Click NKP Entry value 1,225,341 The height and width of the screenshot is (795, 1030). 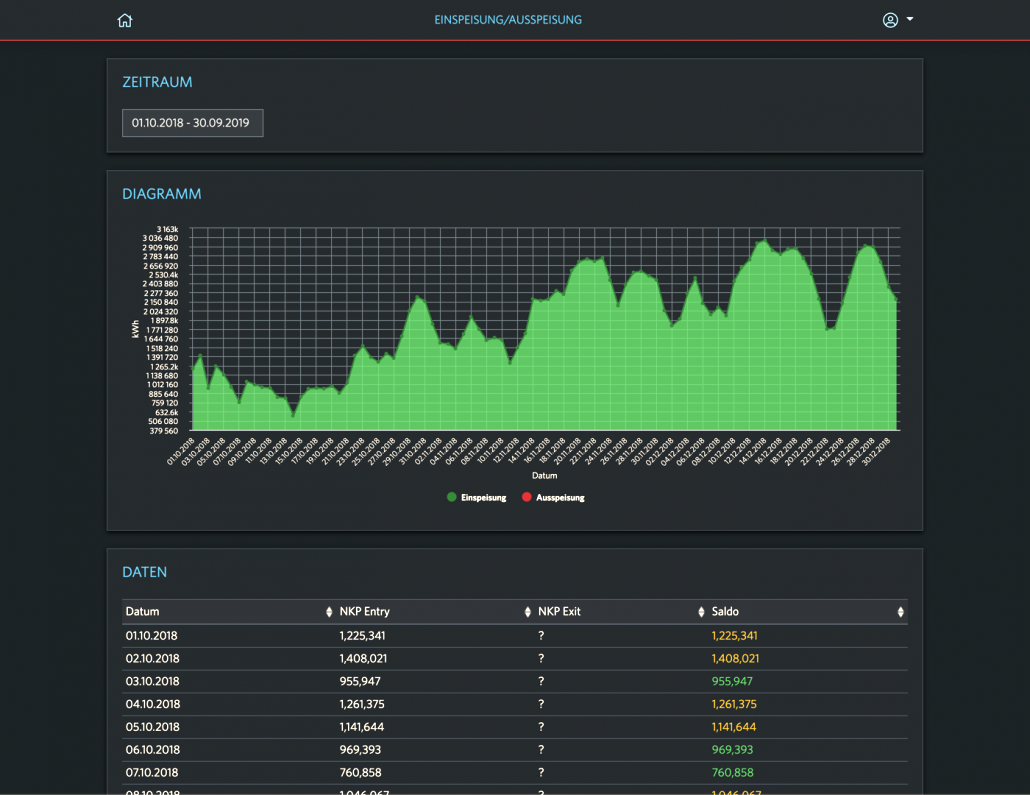363,636
